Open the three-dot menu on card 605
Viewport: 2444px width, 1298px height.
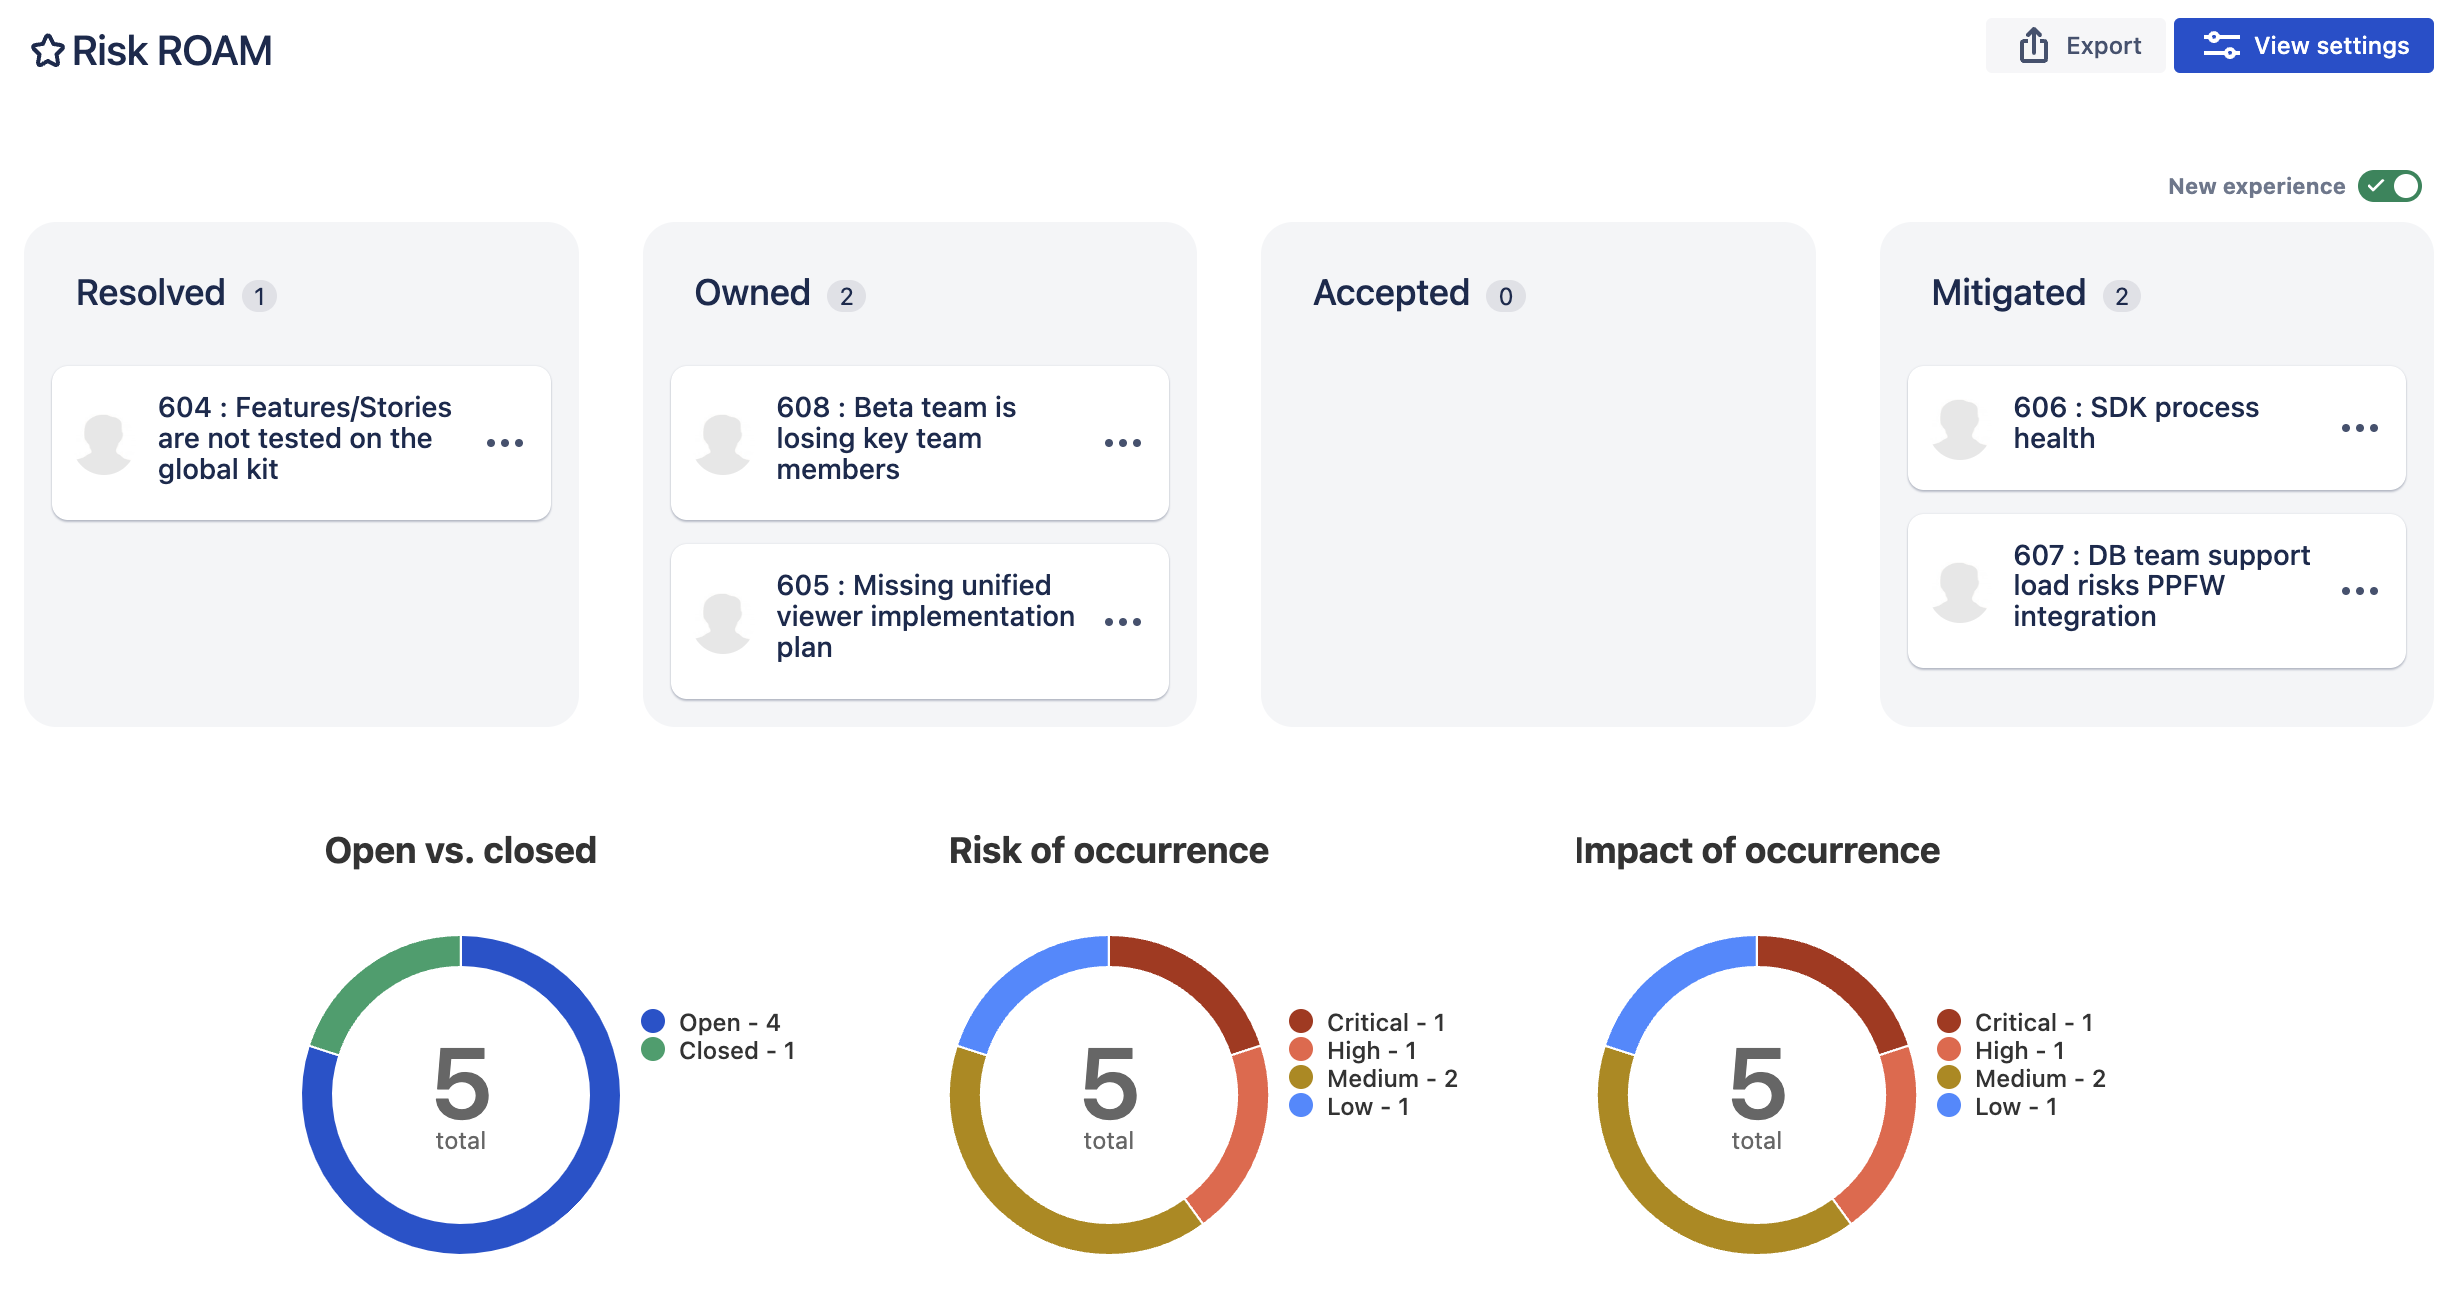(1124, 621)
